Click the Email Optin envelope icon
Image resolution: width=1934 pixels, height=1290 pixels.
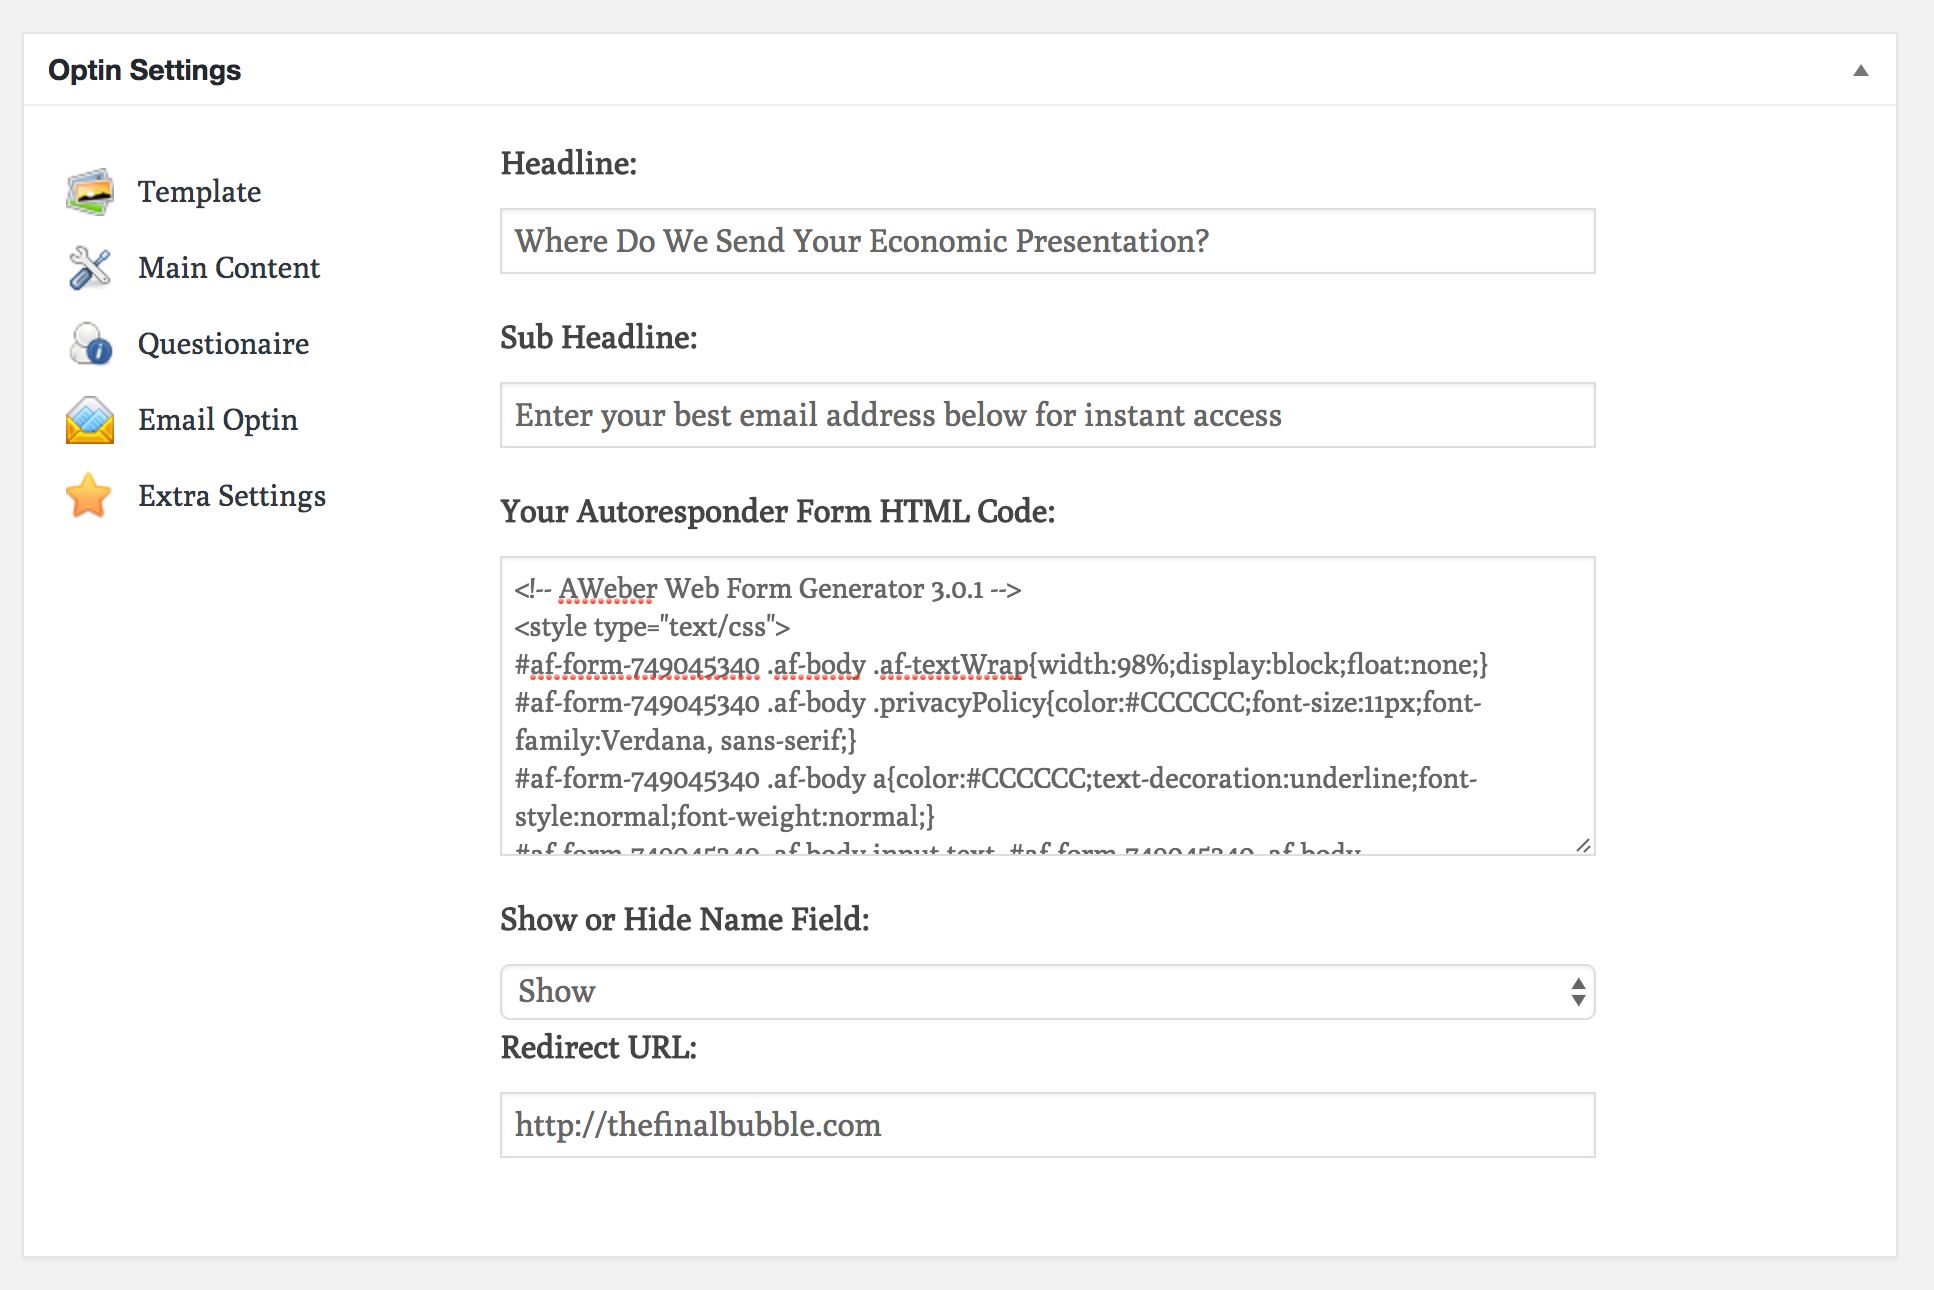click(90, 420)
